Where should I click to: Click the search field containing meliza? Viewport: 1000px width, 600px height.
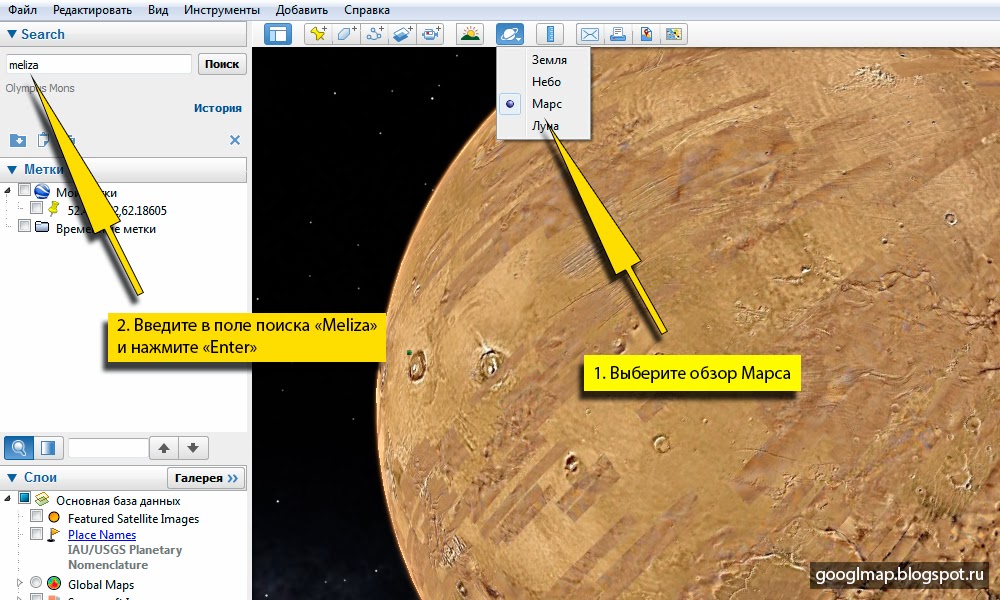point(99,64)
